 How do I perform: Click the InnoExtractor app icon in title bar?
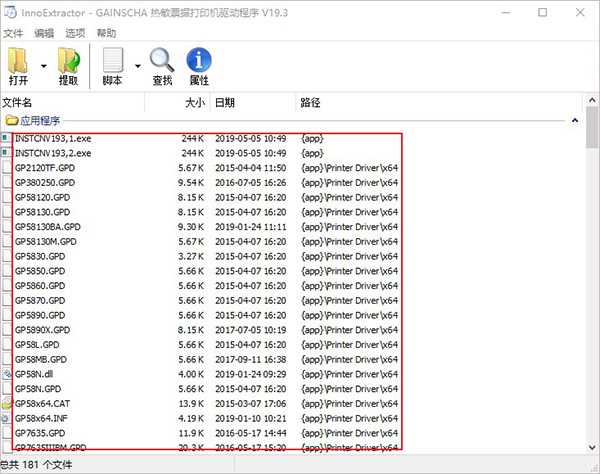[10, 12]
